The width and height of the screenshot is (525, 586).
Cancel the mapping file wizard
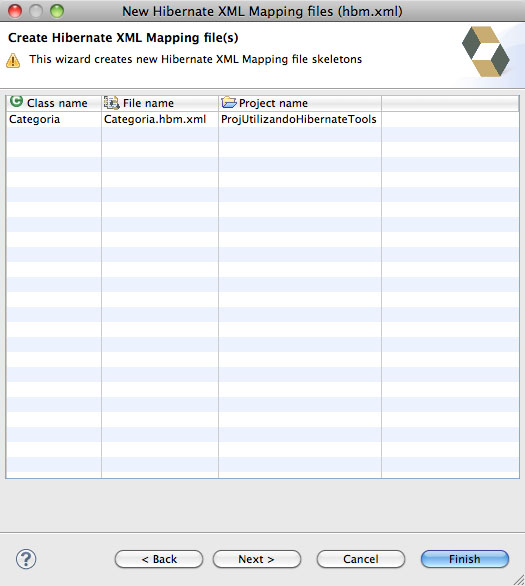[361, 559]
